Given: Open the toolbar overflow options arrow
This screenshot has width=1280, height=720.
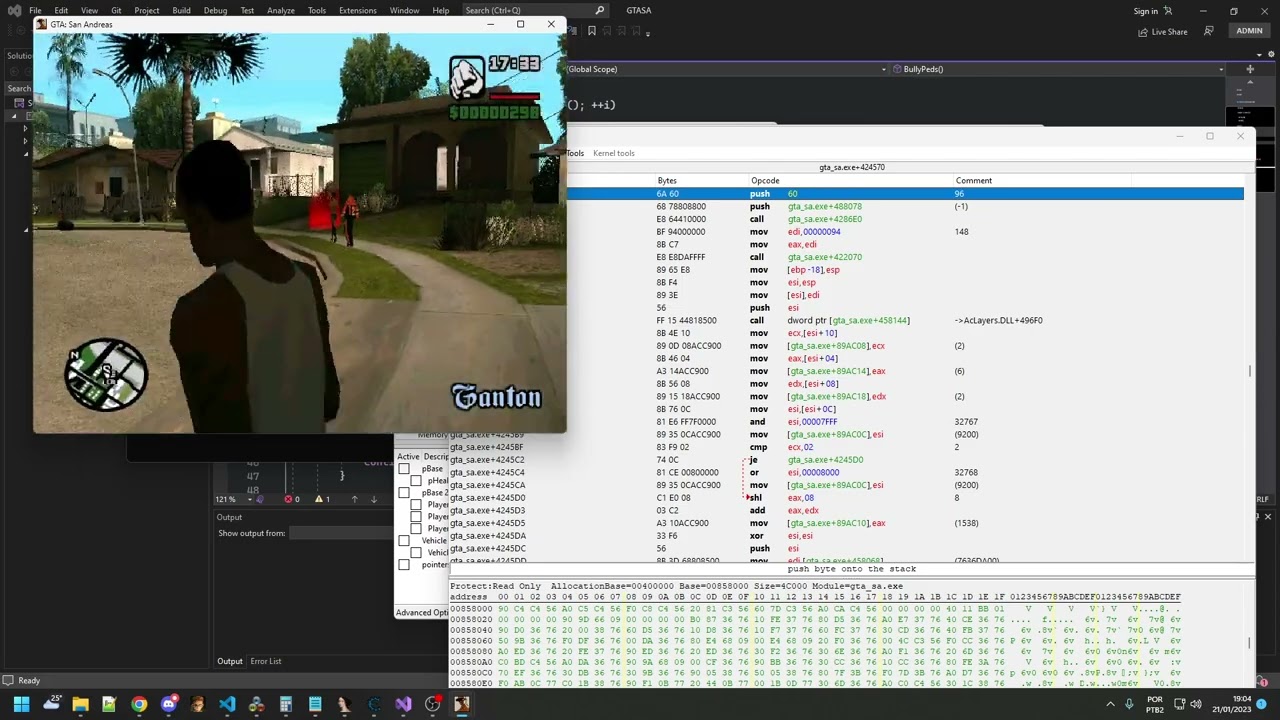Looking at the screenshot, I should coord(648,33).
